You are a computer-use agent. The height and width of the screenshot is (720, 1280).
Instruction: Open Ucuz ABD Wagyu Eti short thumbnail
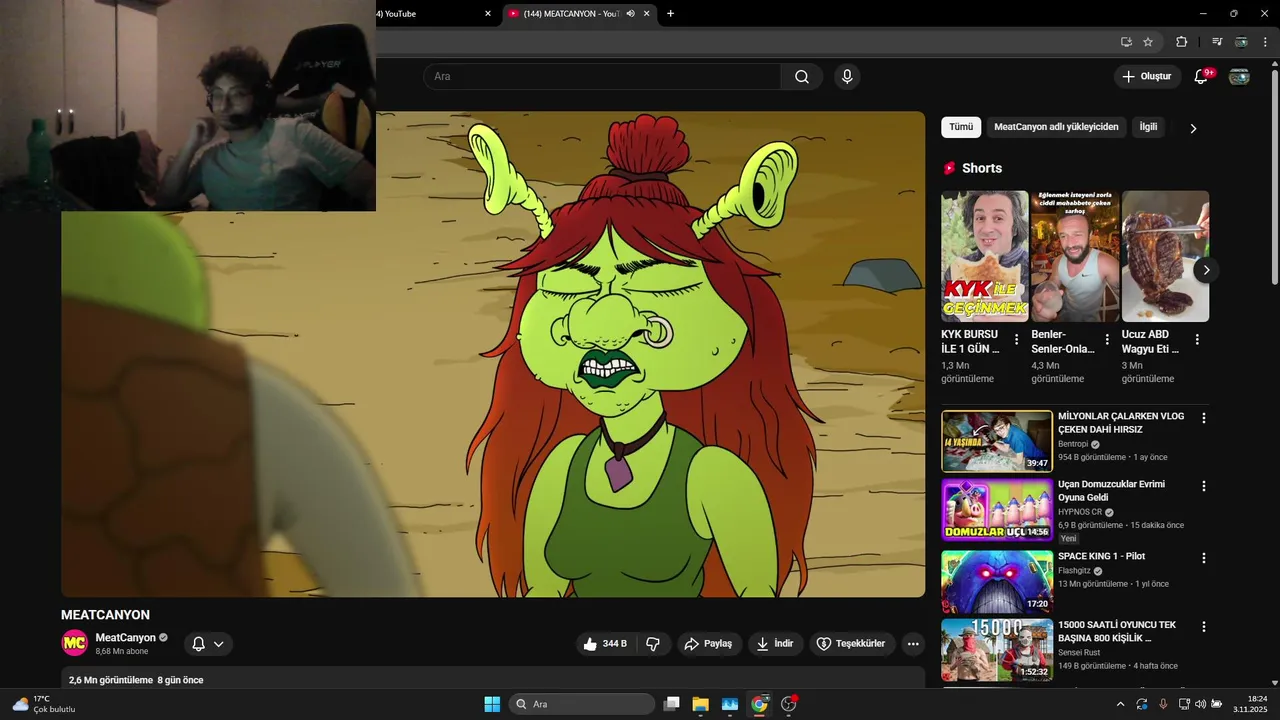point(1165,256)
